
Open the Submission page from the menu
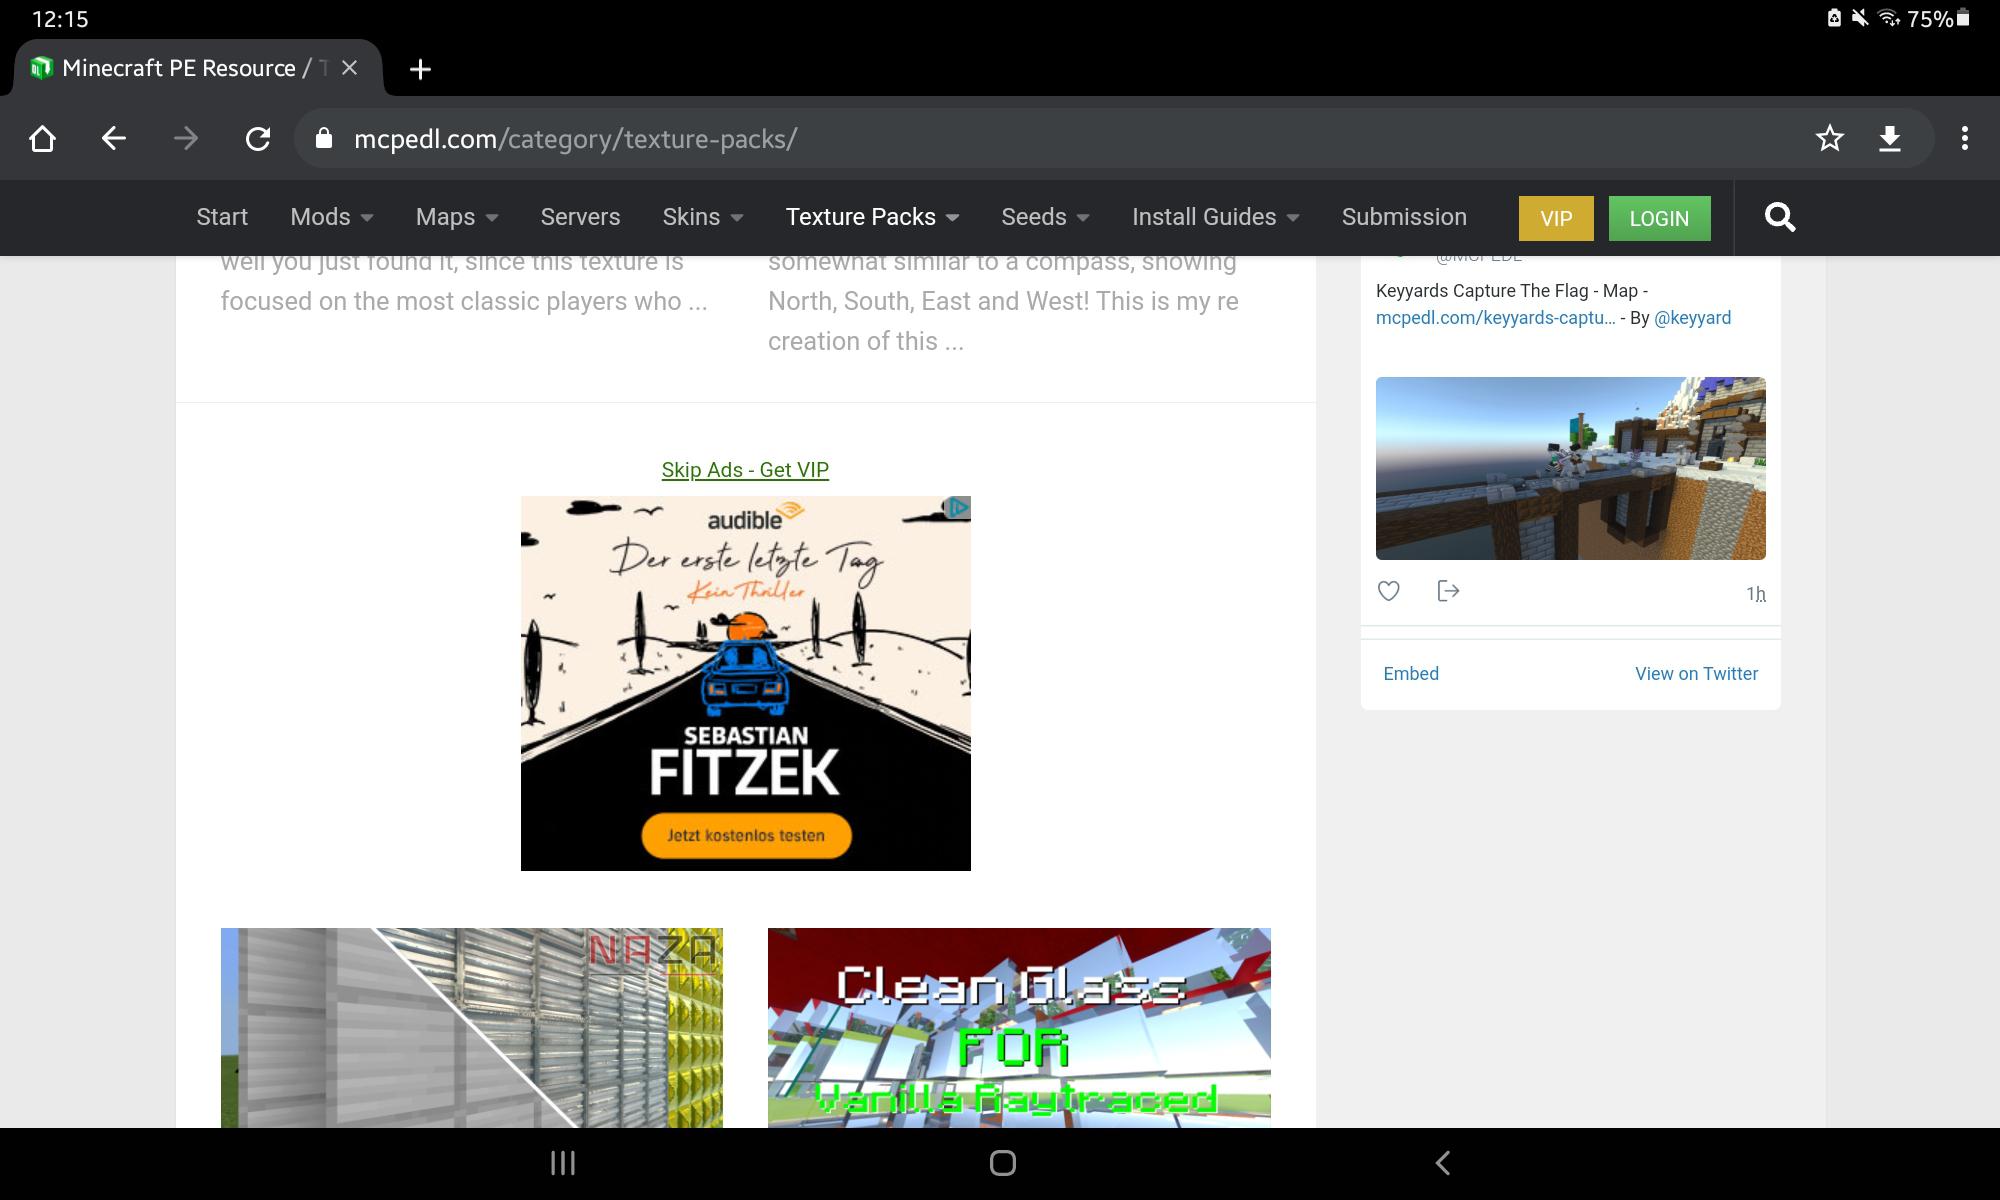coord(1404,217)
